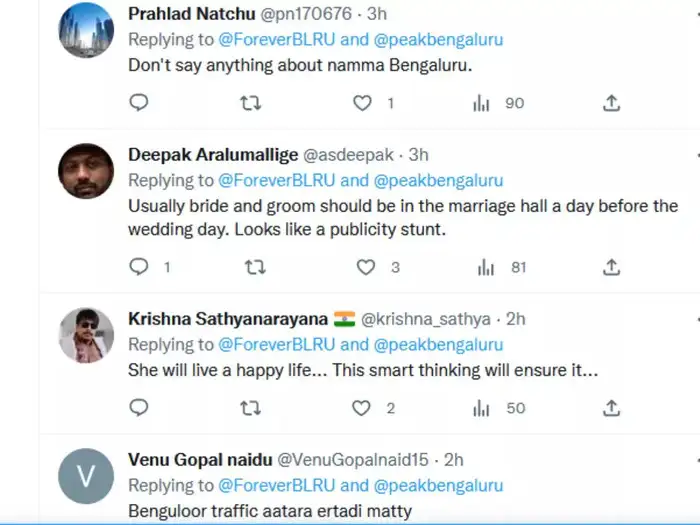View analytics showing 90 views
700x525 pixels.
coord(498,103)
